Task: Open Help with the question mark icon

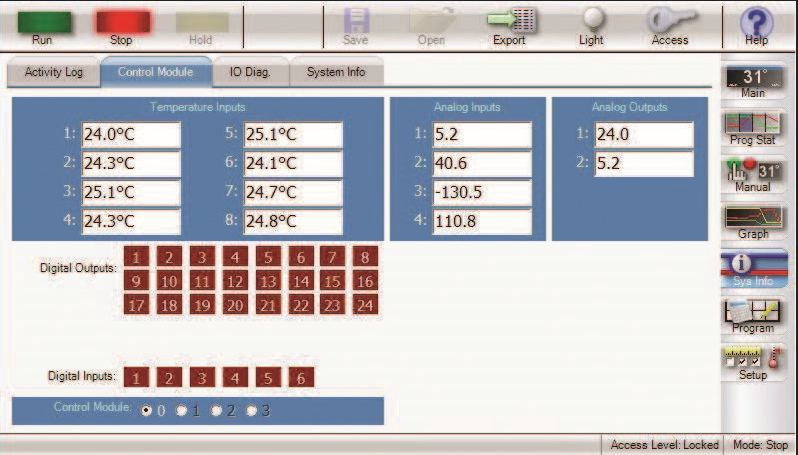Action: click(756, 22)
